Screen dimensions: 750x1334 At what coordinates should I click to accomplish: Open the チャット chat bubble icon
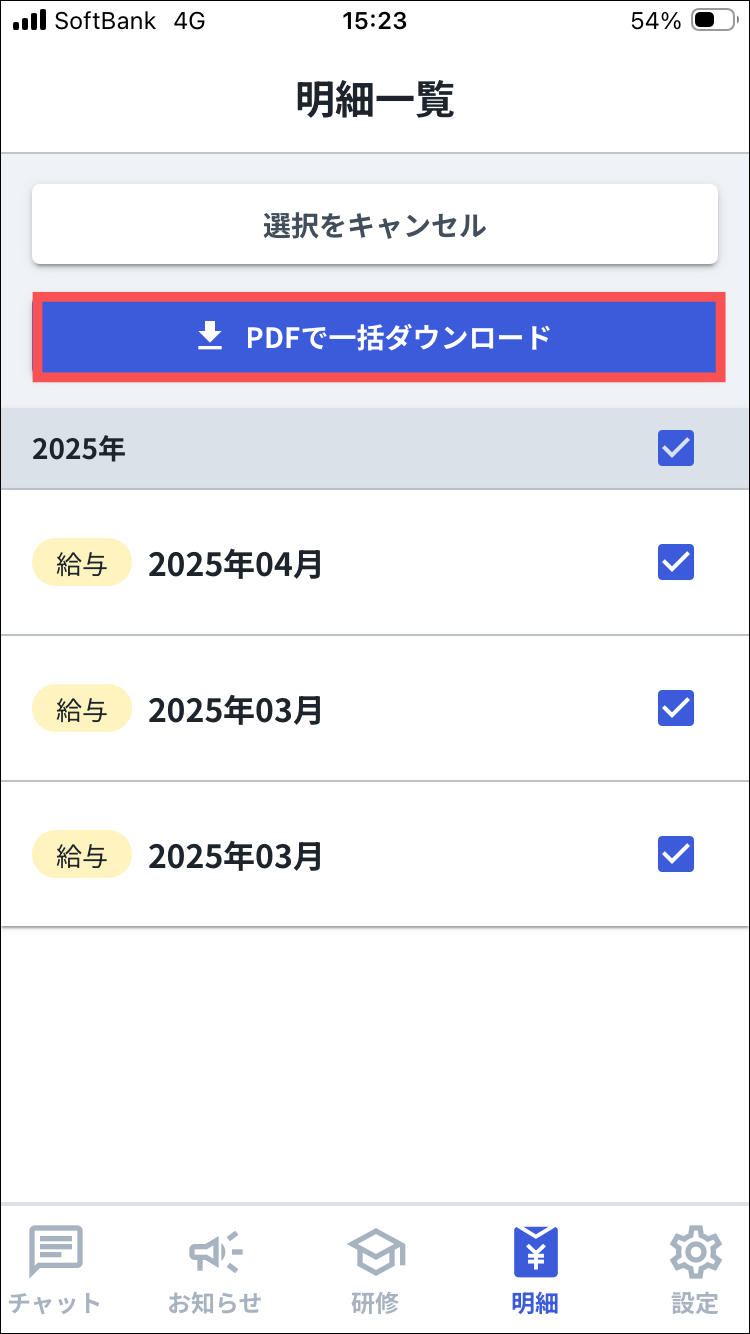point(55,1250)
